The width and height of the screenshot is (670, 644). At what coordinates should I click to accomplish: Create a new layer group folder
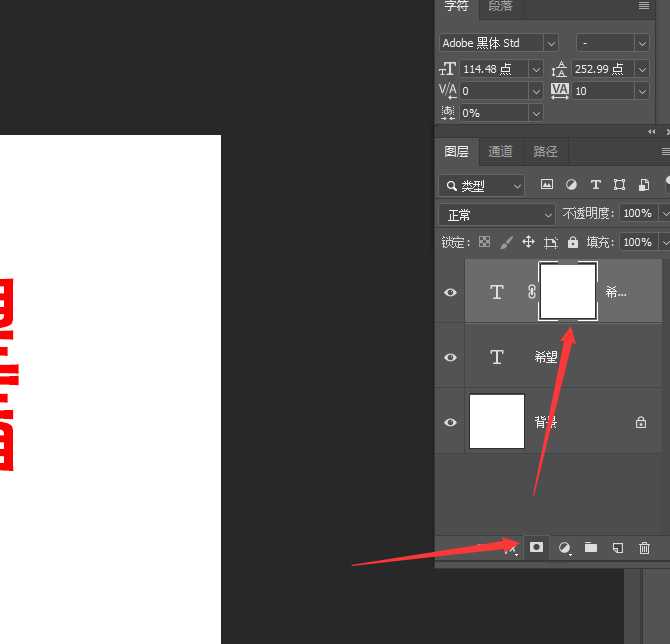(x=591, y=547)
